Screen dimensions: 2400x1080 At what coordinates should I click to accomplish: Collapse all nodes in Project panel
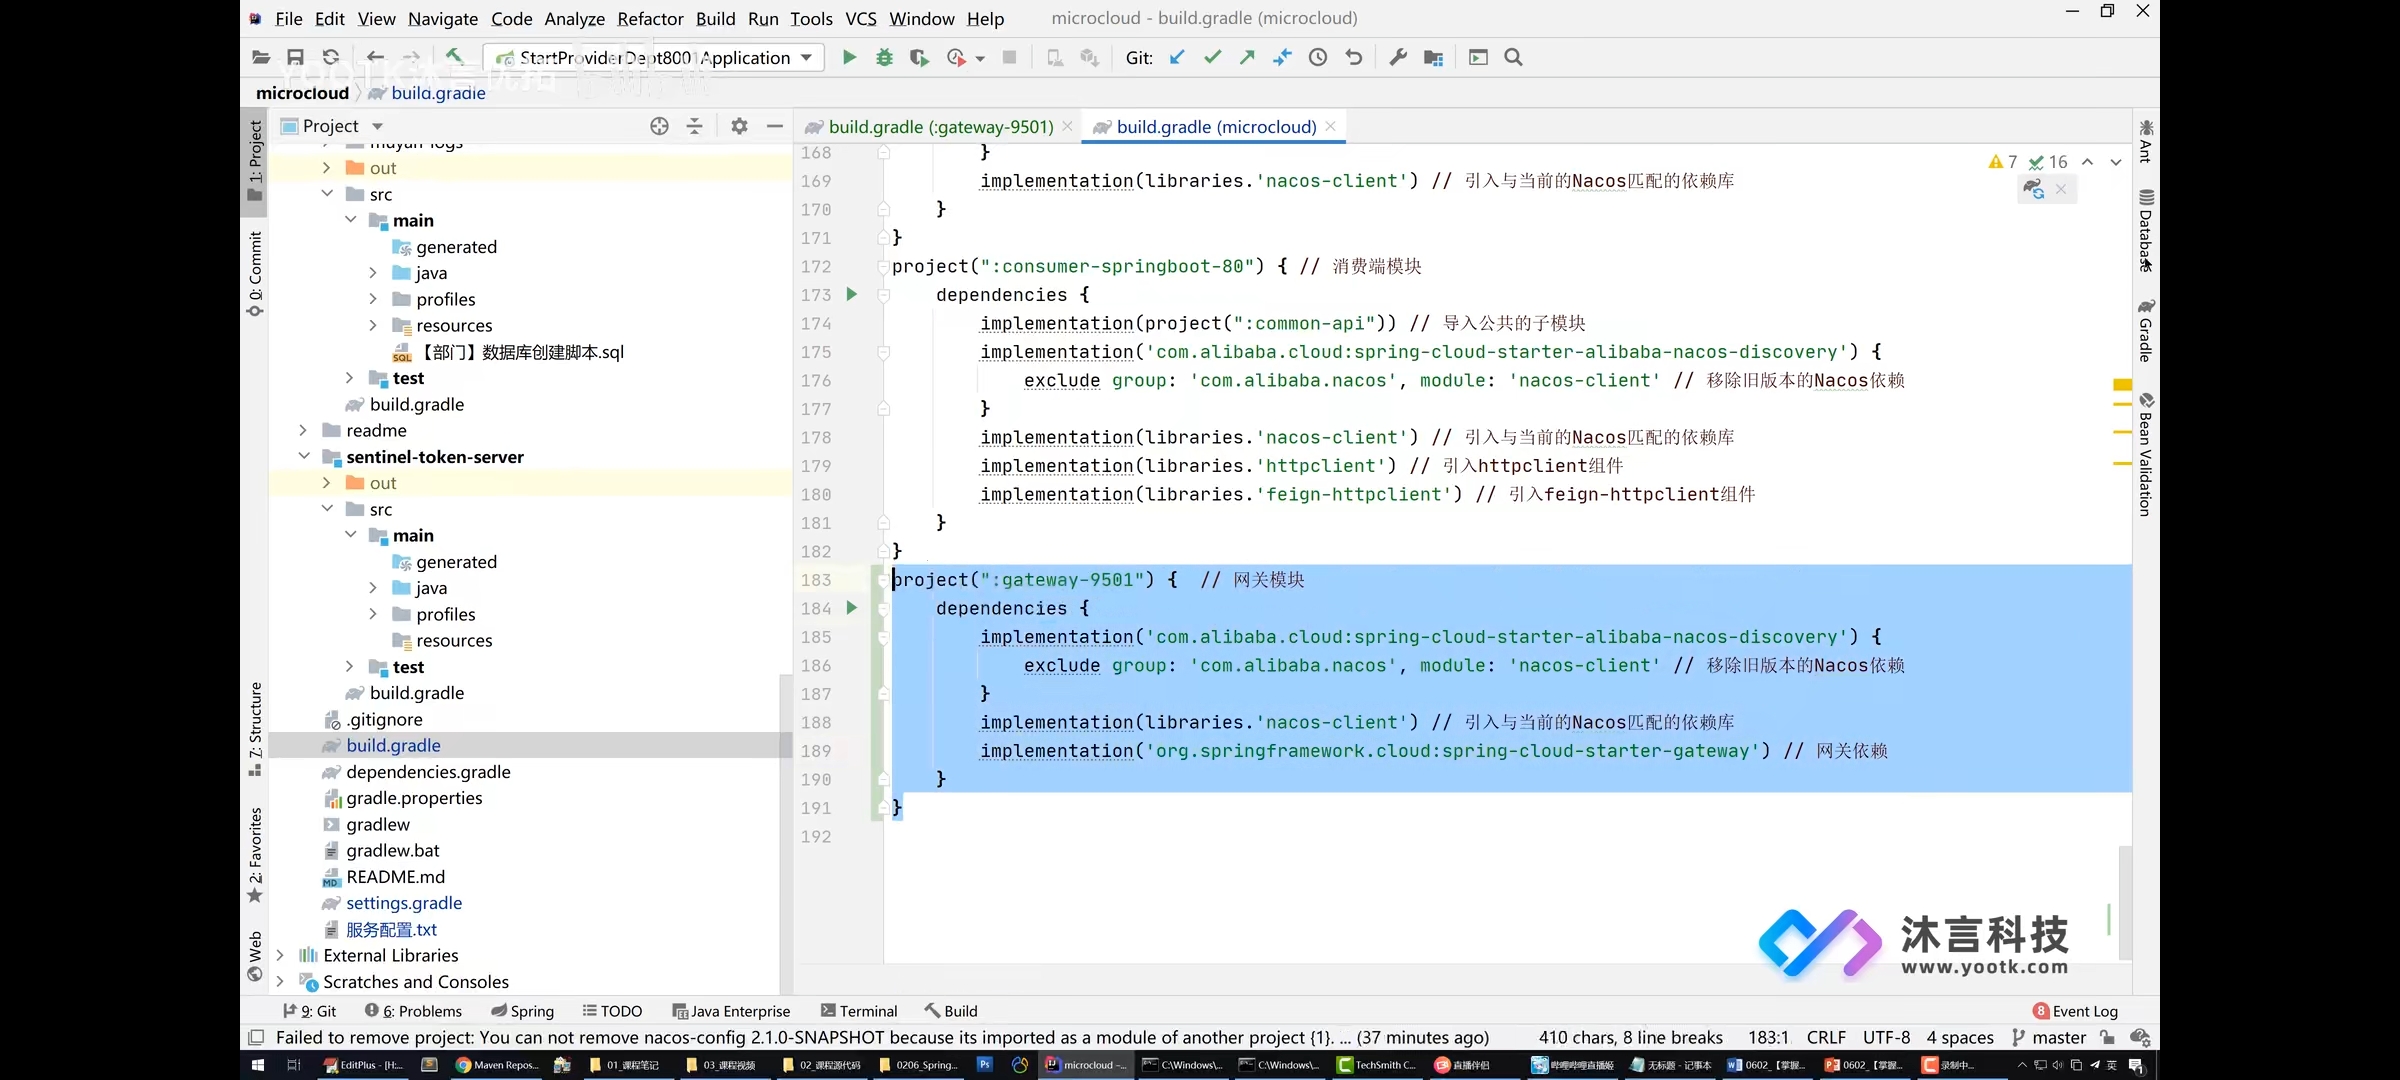tap(694, 126)
